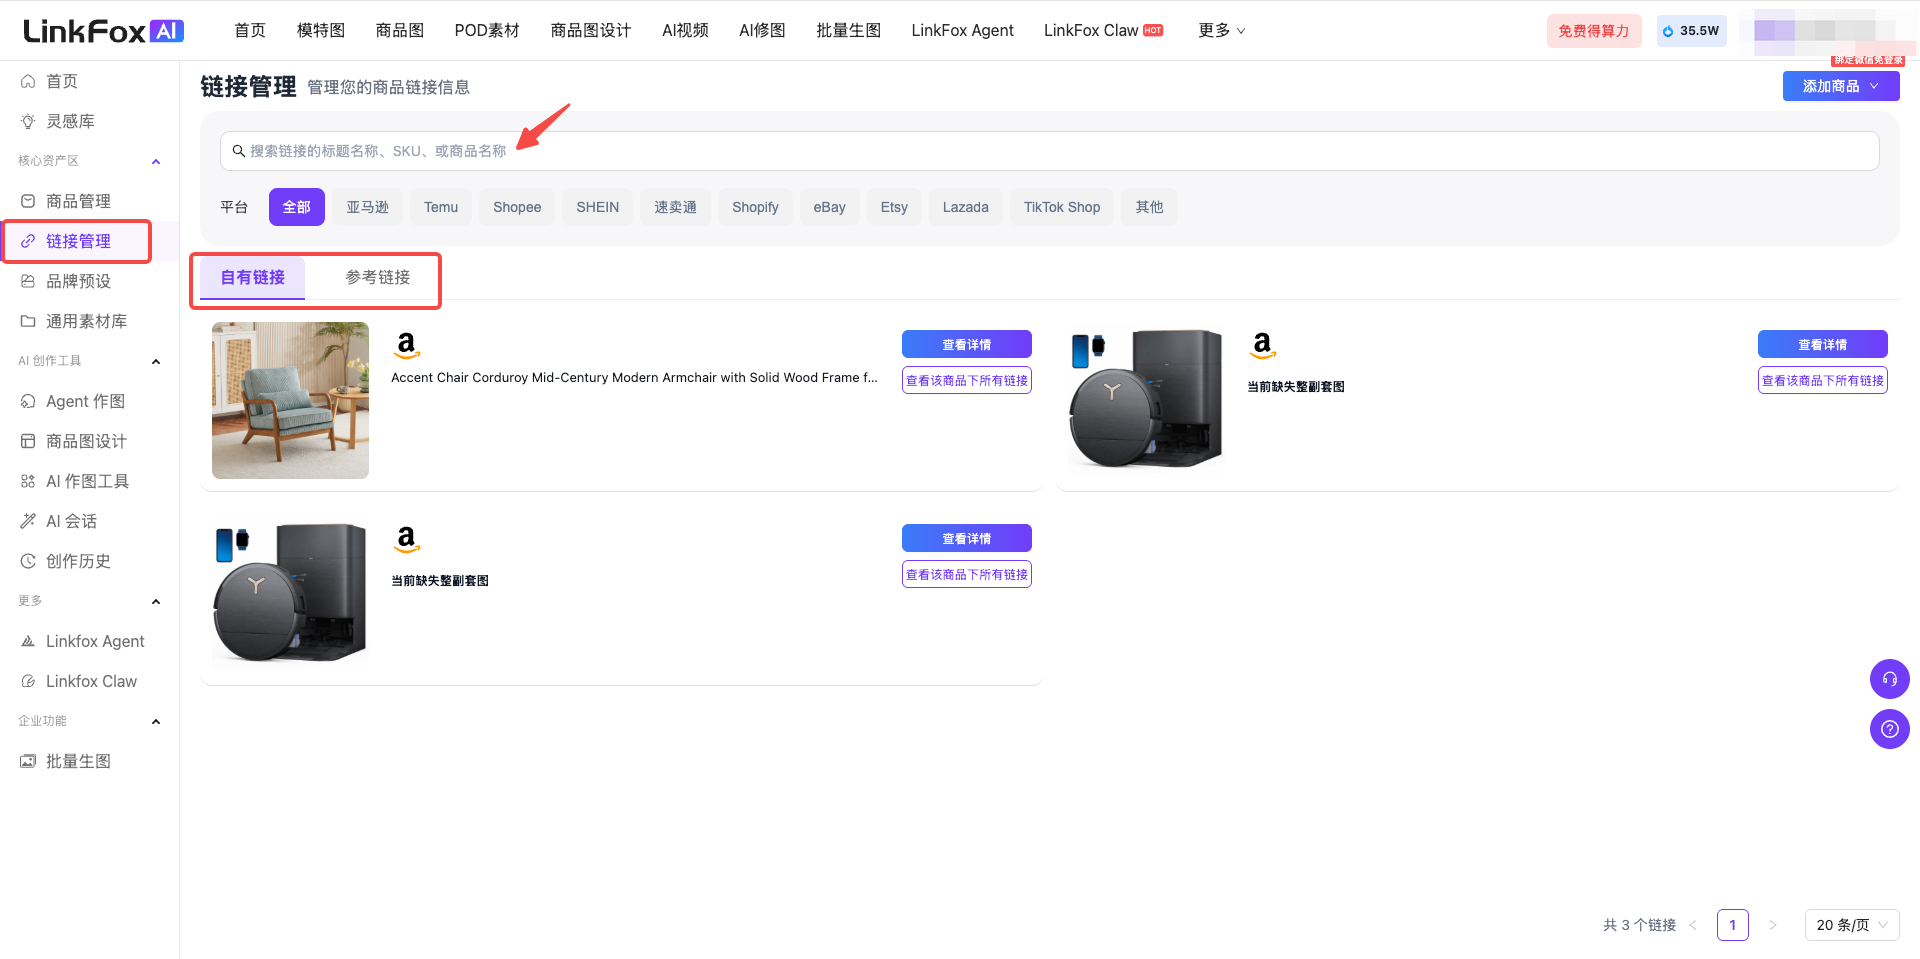The height and width of the screenshot is (959, 1920).
Task: Select the 链接管理 link icon
Action: click(28, 241)
